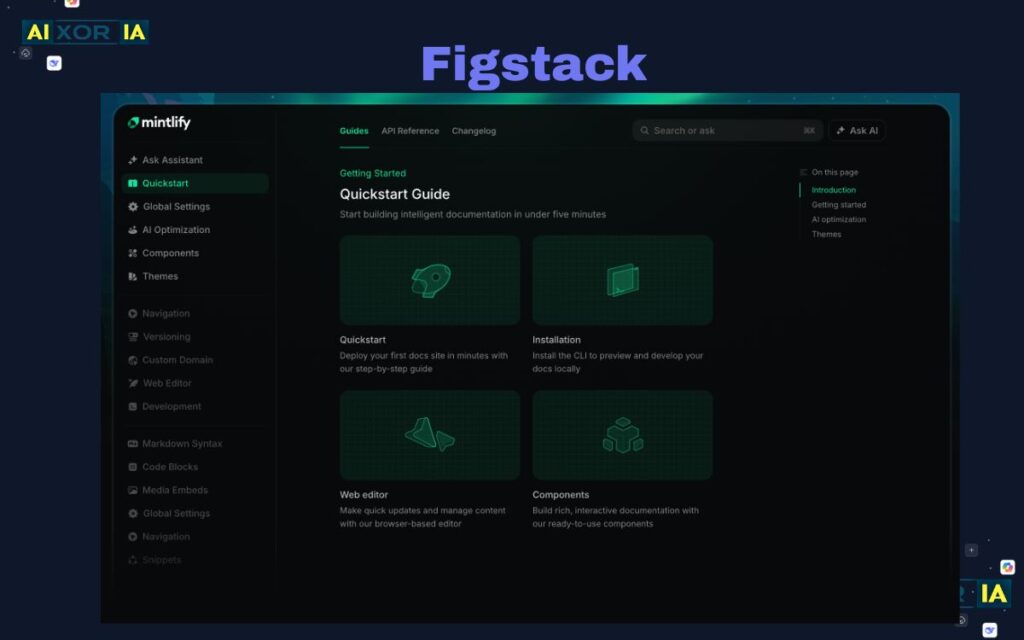
Task: Click the Themes sidebar icon
Action: (133, 276)
